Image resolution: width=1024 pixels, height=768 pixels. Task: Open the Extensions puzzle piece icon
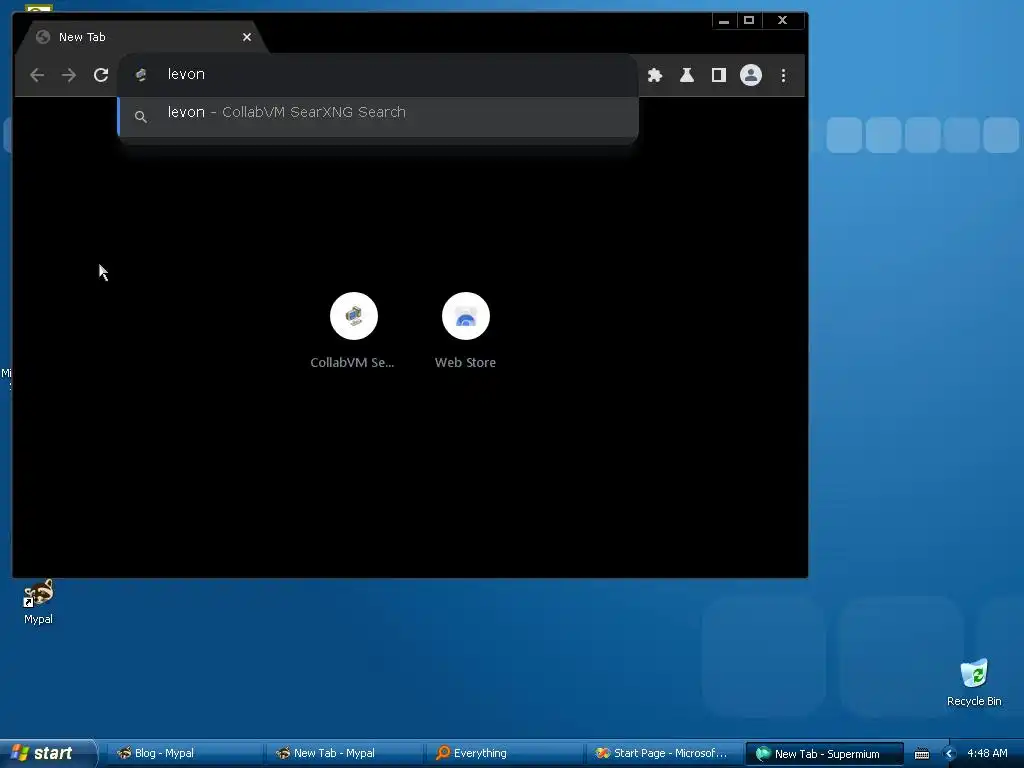(654, 75)
